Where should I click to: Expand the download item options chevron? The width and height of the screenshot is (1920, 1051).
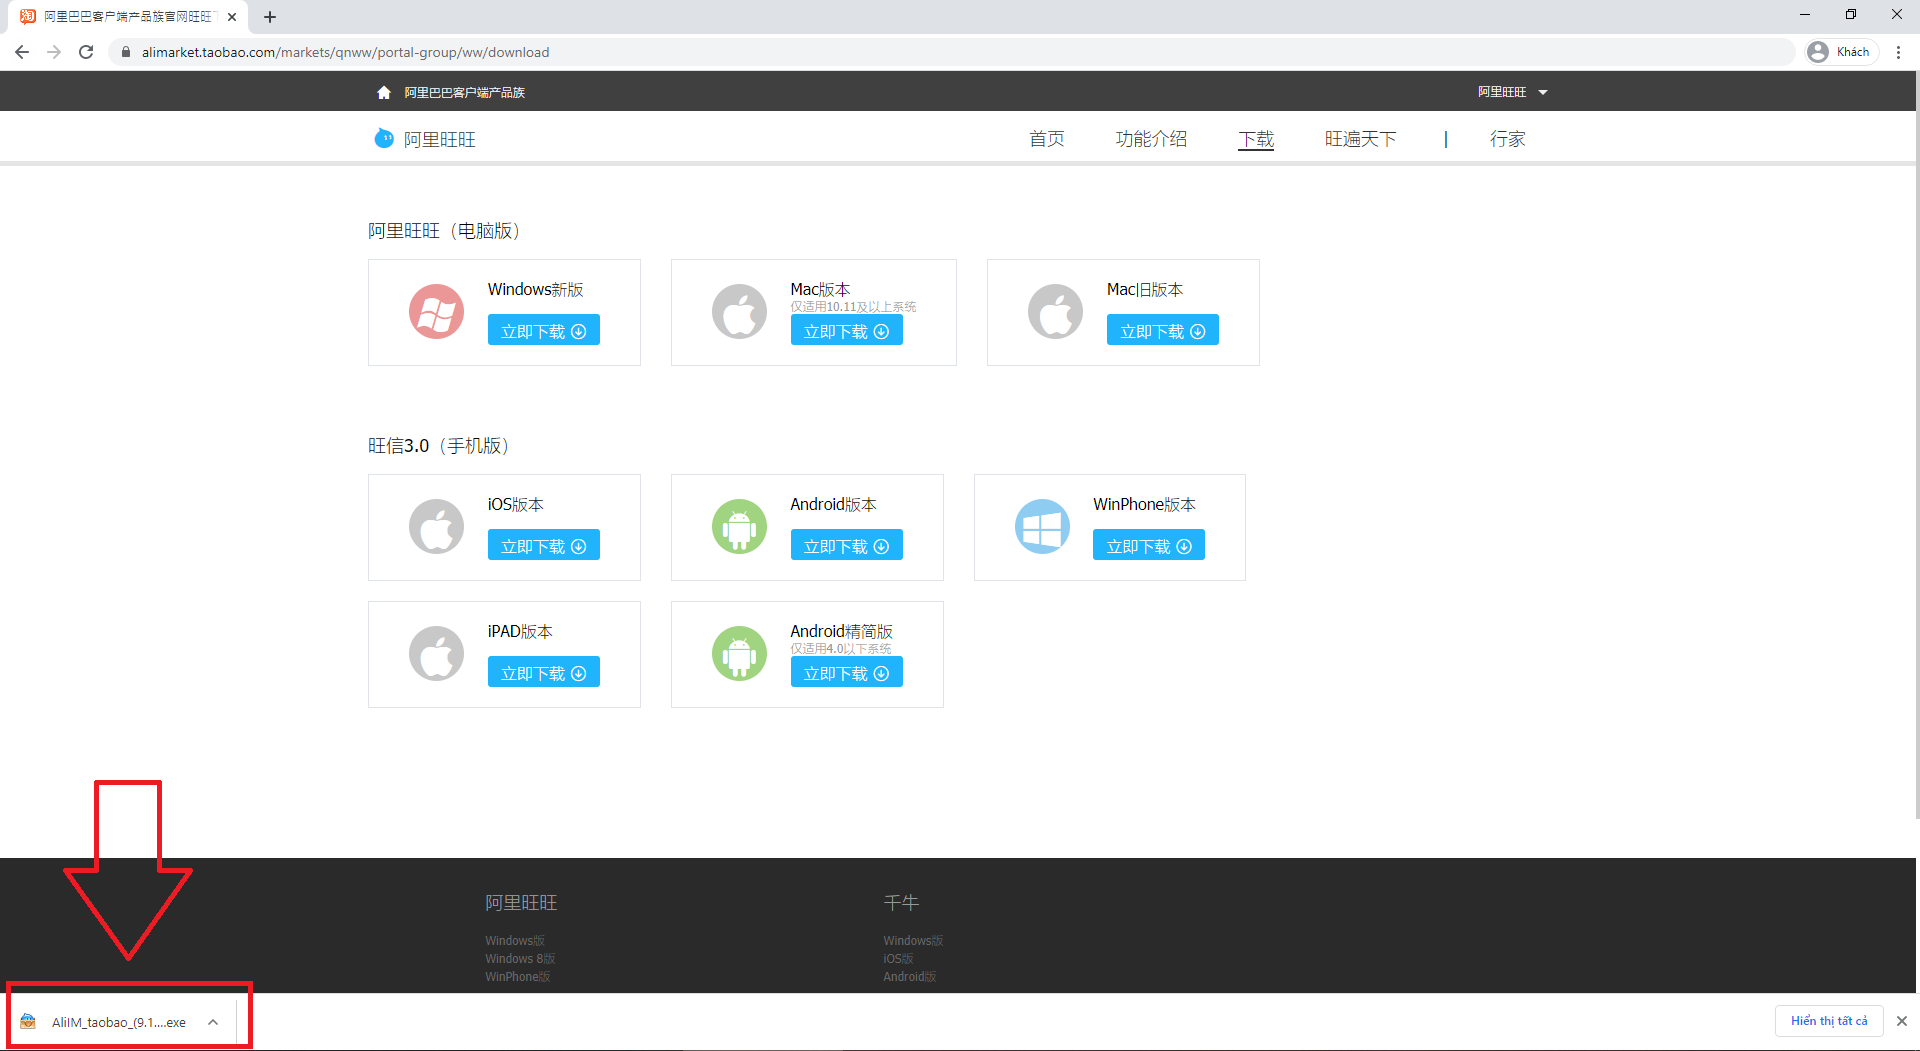point(213,1022)
